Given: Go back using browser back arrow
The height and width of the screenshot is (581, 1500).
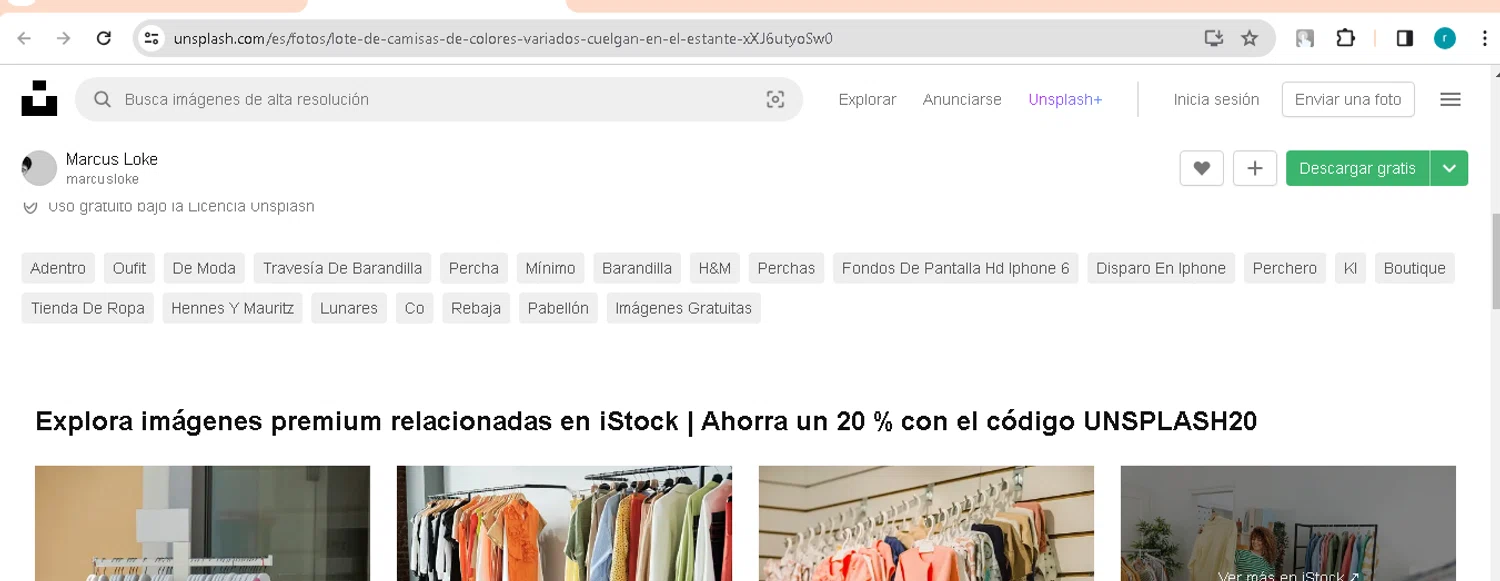Looking at the screenshot, I should [24, 38].
